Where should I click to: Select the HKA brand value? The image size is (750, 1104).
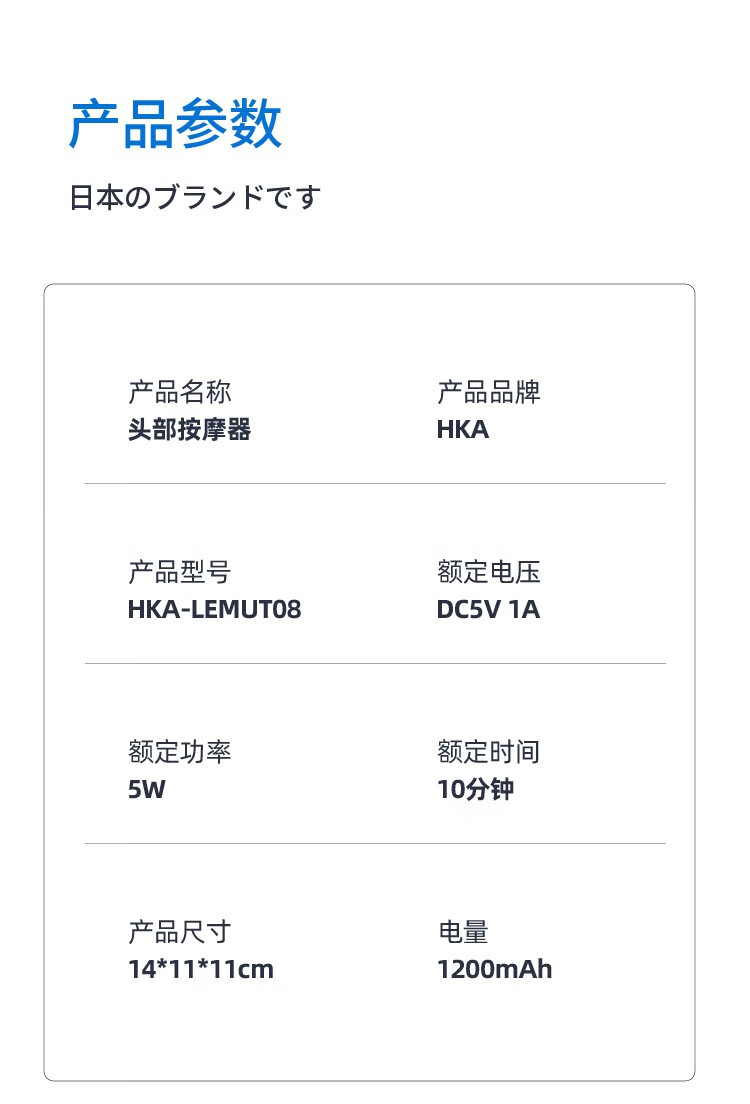(463, 430)
